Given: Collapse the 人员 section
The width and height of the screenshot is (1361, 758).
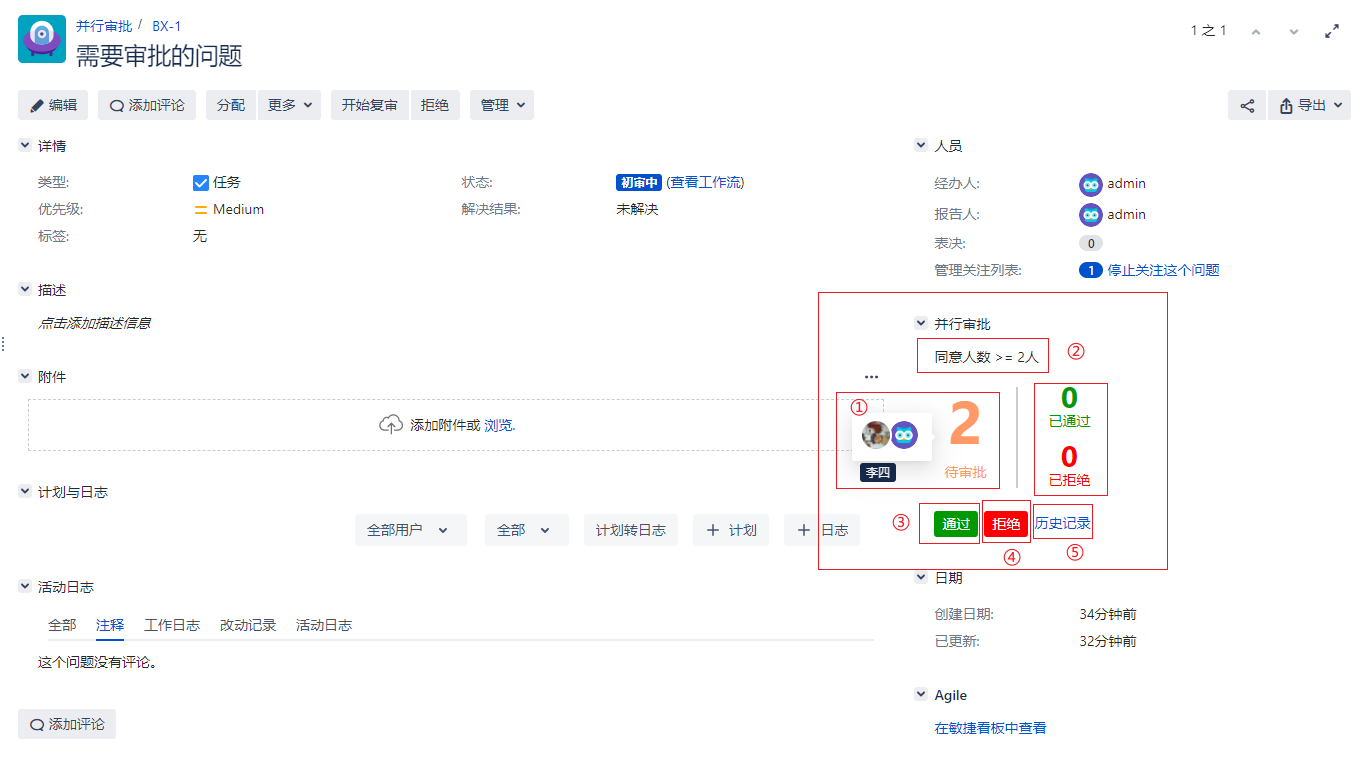Looking at the screenshot, I should click(x=921, y=146).
